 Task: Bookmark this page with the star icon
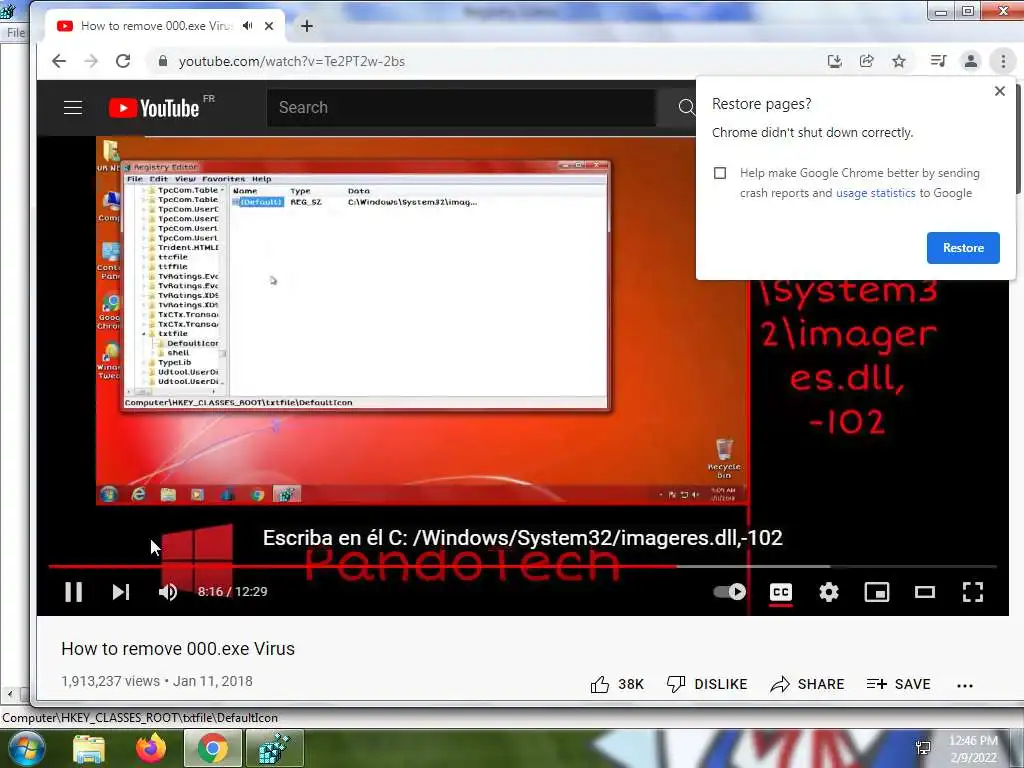pos(899,61)
